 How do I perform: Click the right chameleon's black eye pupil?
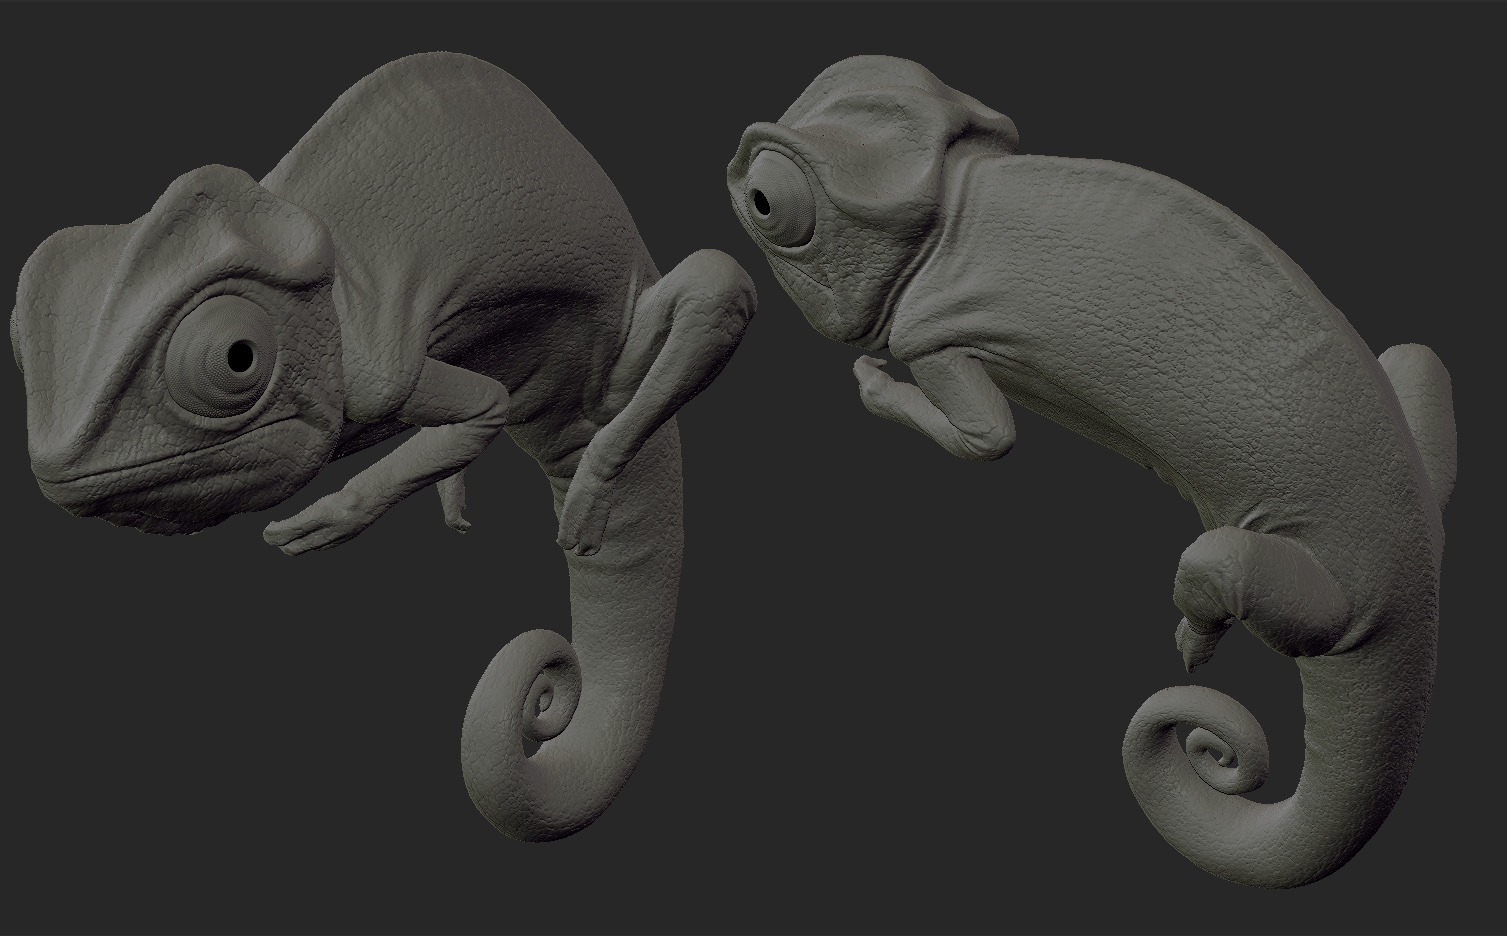coord(762,201)
